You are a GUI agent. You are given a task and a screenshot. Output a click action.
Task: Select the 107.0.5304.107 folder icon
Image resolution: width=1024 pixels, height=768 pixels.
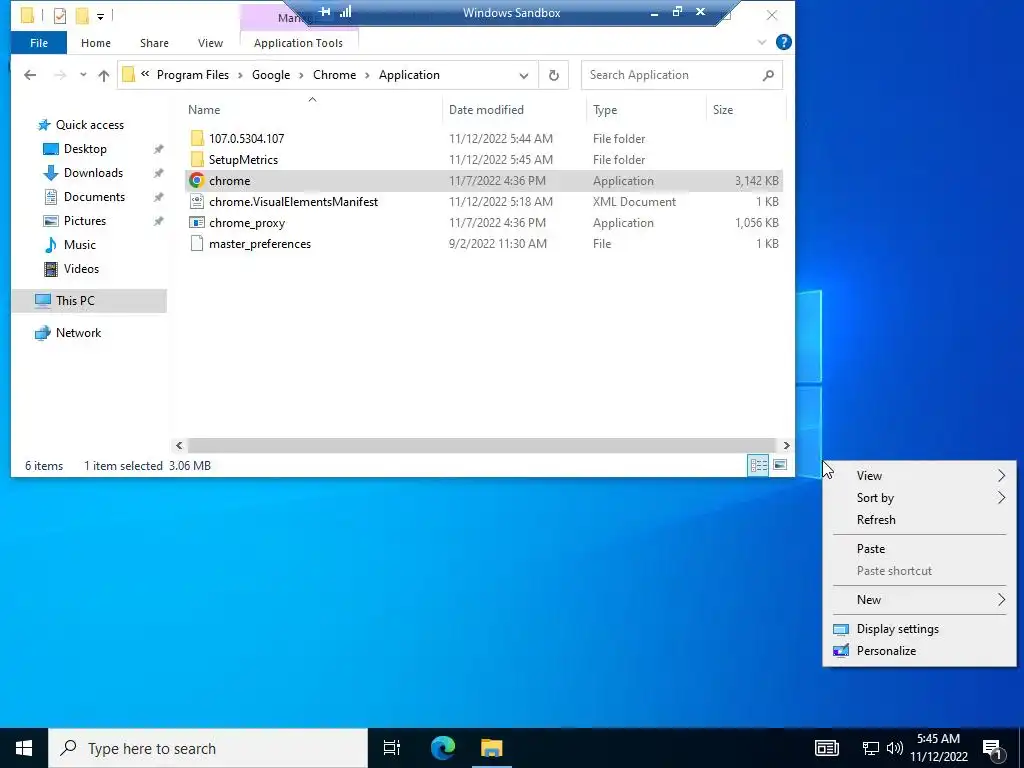[197, 138]
